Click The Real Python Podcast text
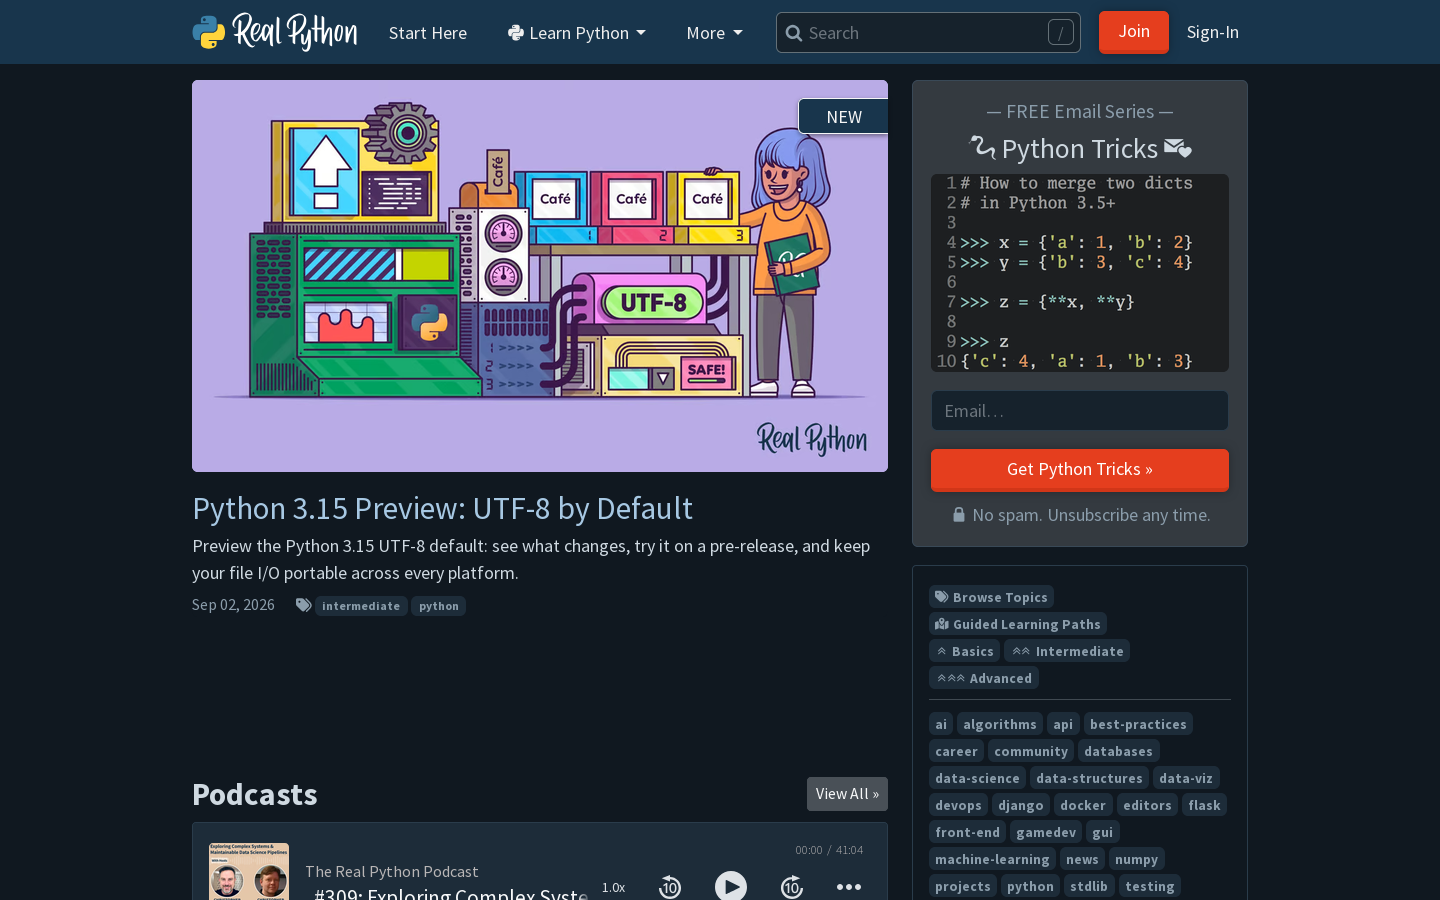This screenshot has width=1440, height=900. (392, 872)
